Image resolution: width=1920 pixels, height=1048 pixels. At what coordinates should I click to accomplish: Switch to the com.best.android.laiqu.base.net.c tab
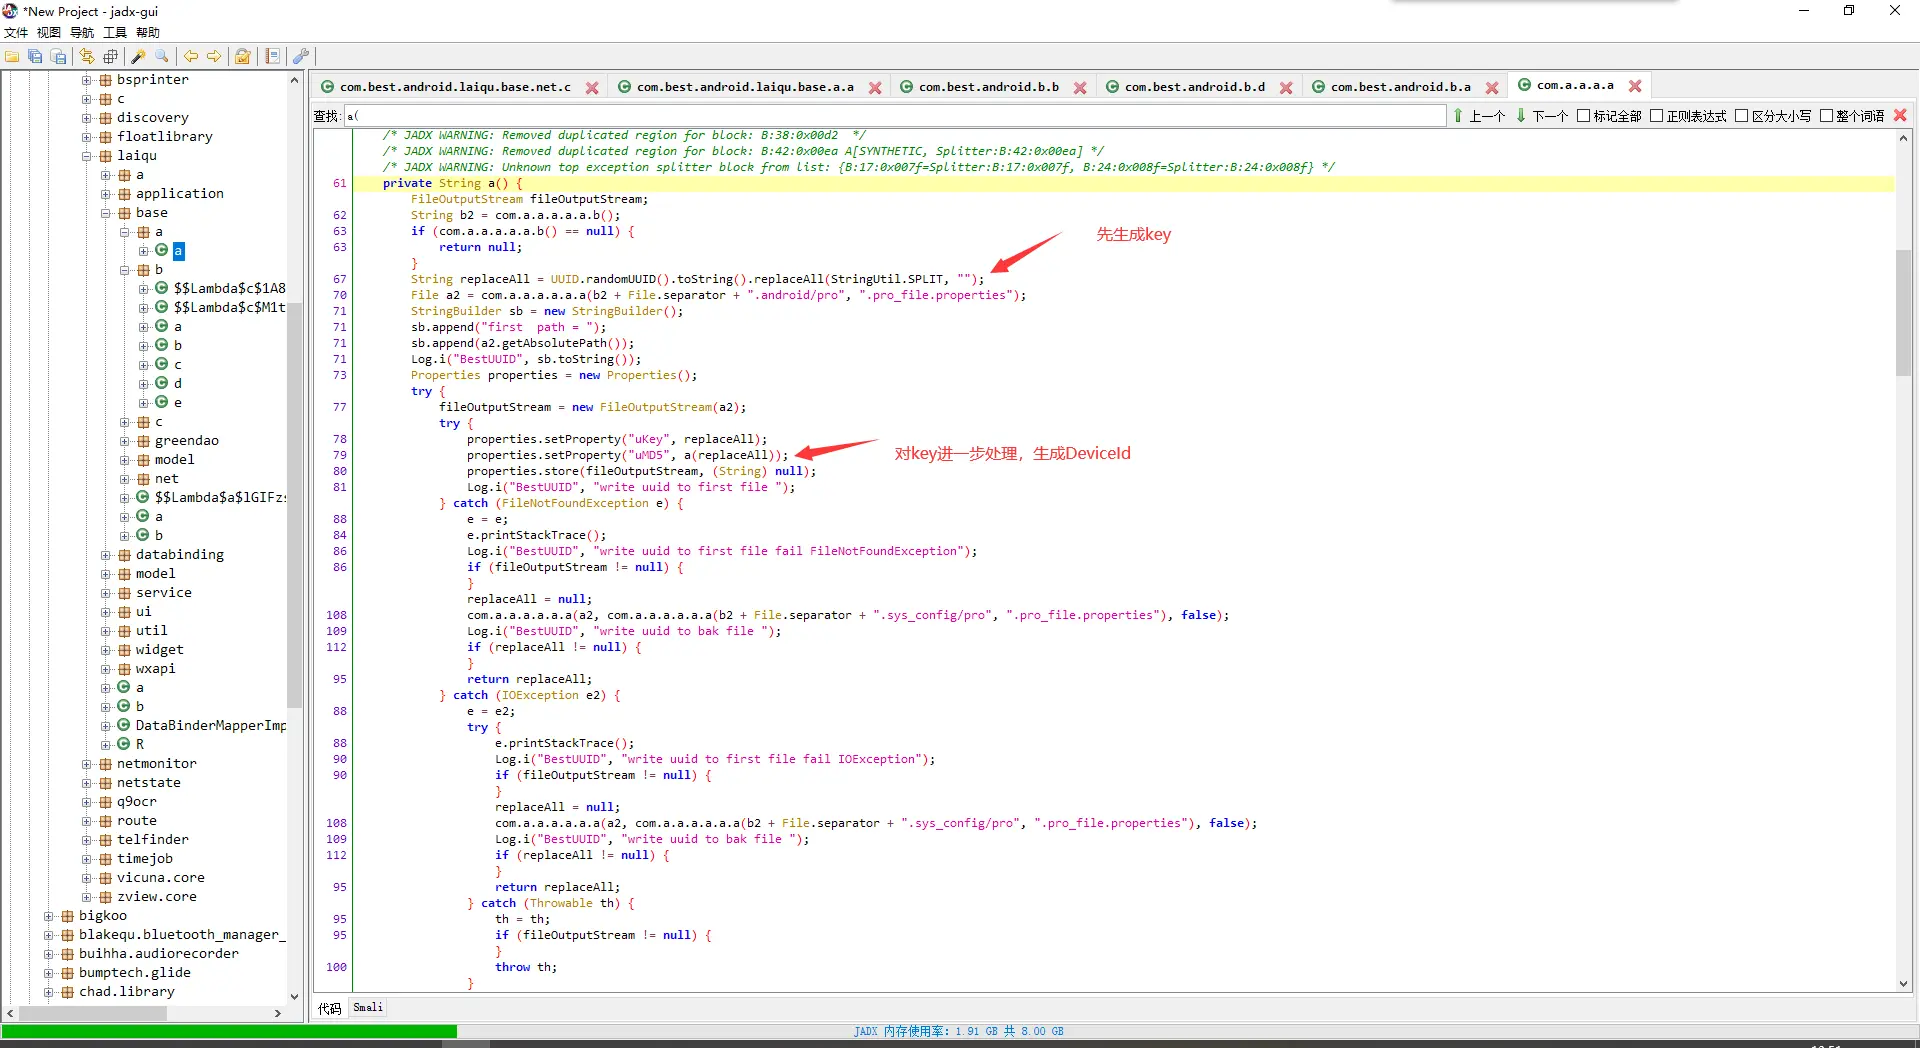pyautogui.click(x=455, y=87)
